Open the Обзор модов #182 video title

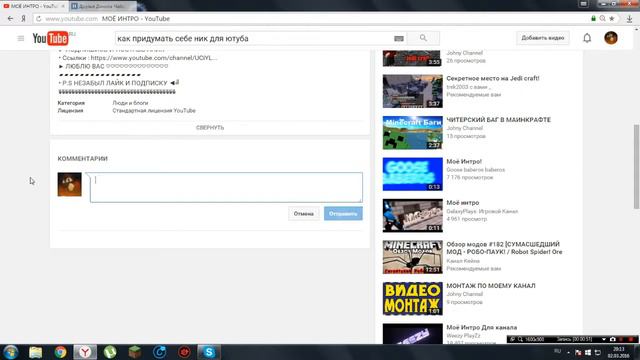(x=504, y=248)
